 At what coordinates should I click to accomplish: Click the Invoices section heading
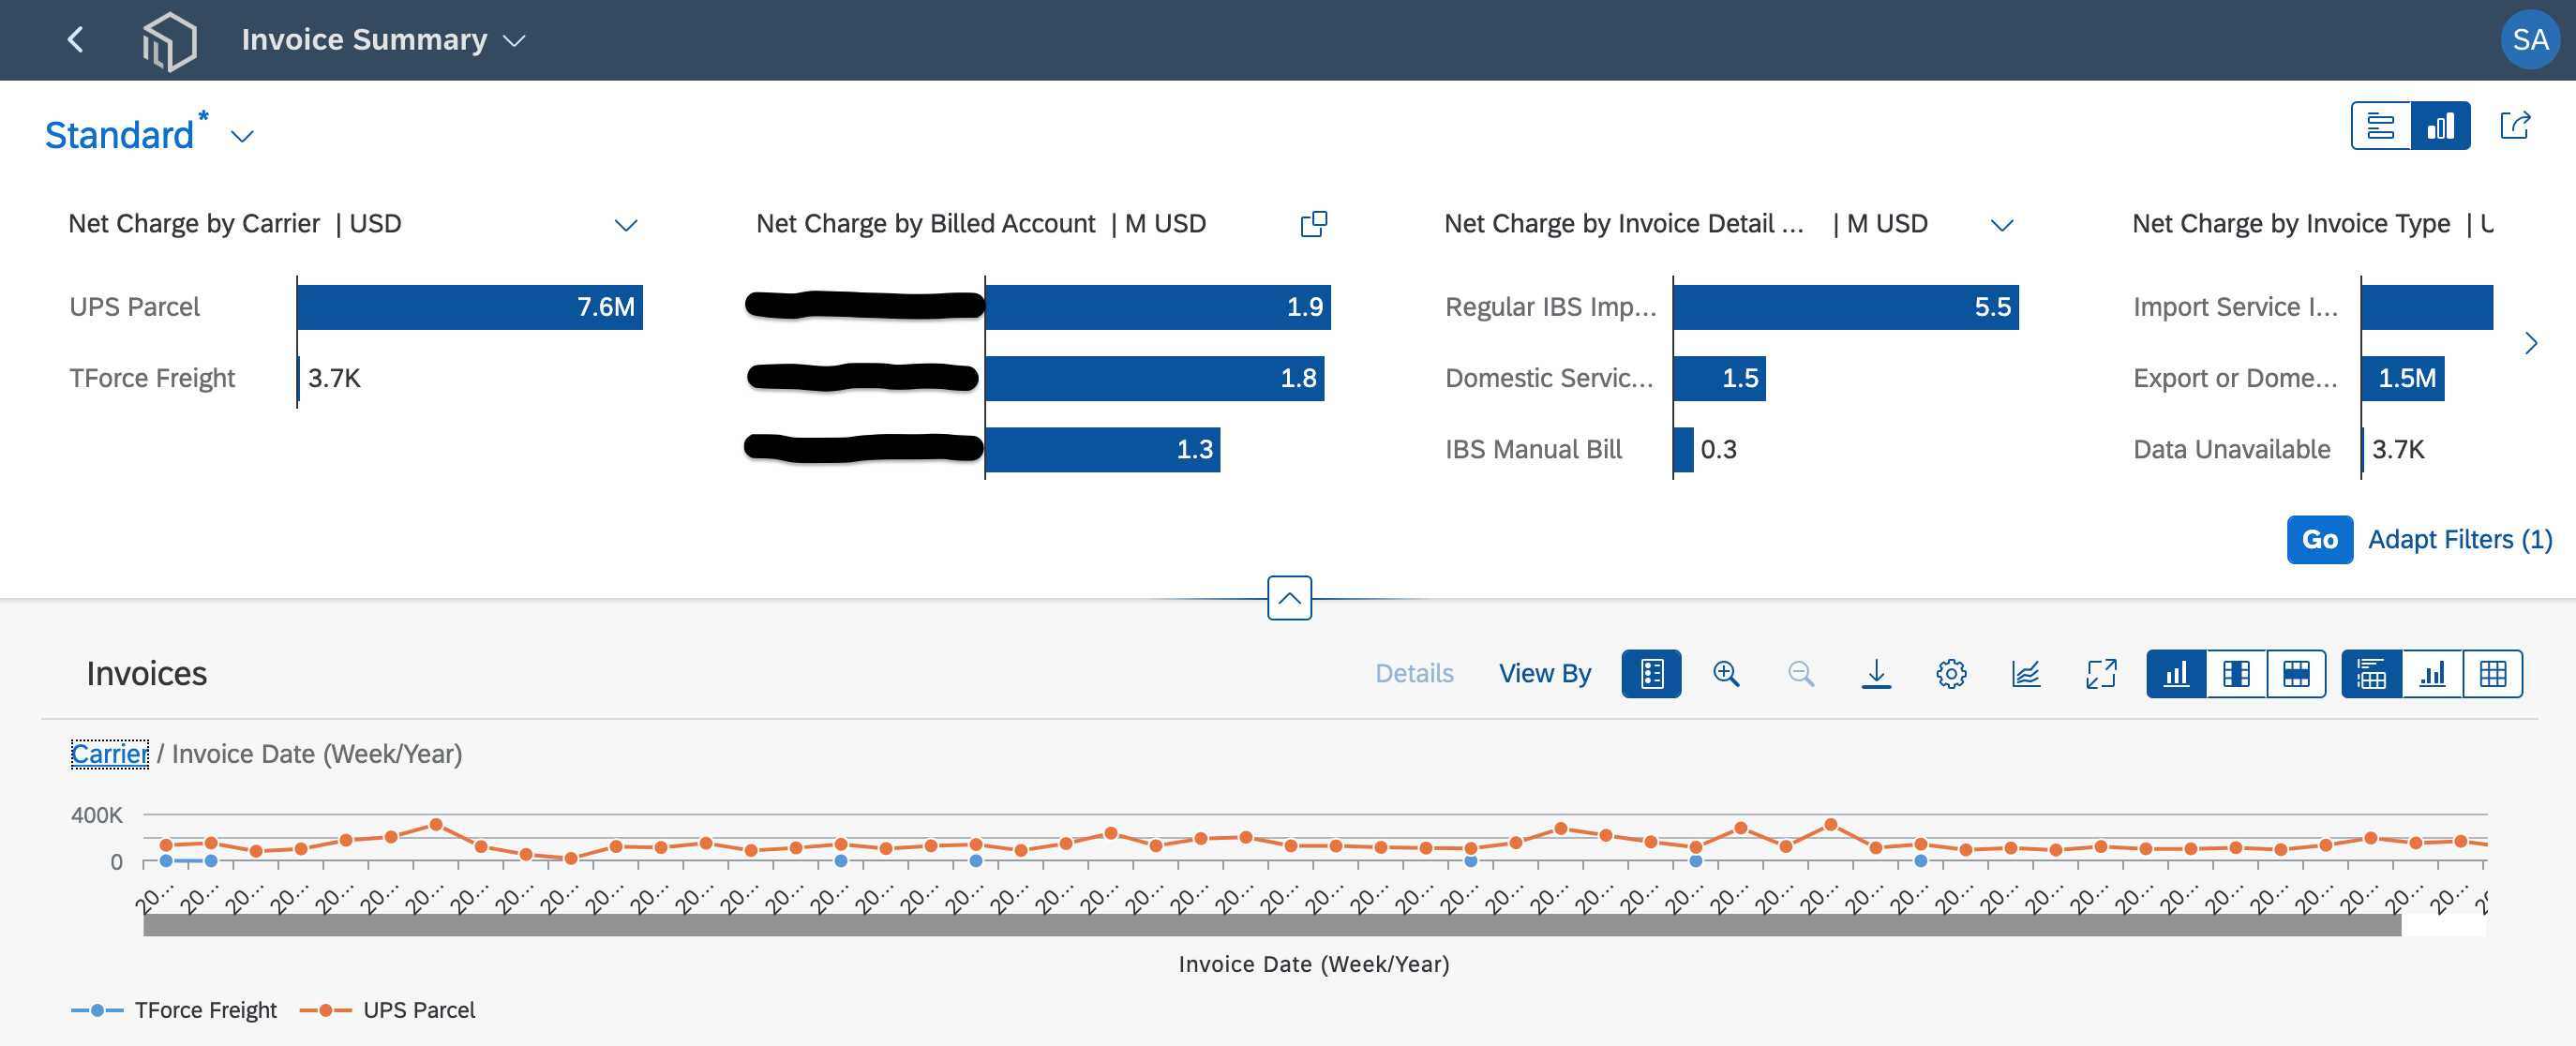tap(147, 674)
